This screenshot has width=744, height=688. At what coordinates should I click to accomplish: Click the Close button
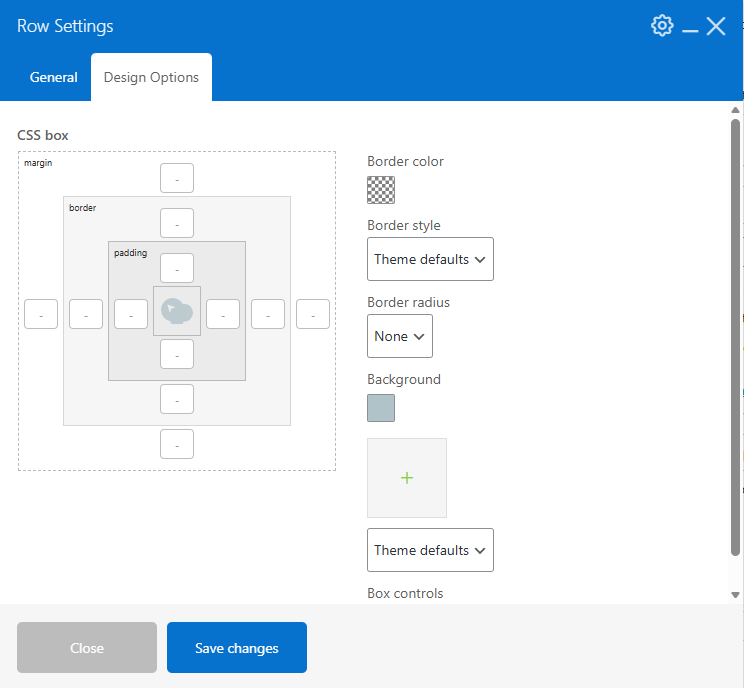pyautogui.click(x=87, y=648)
